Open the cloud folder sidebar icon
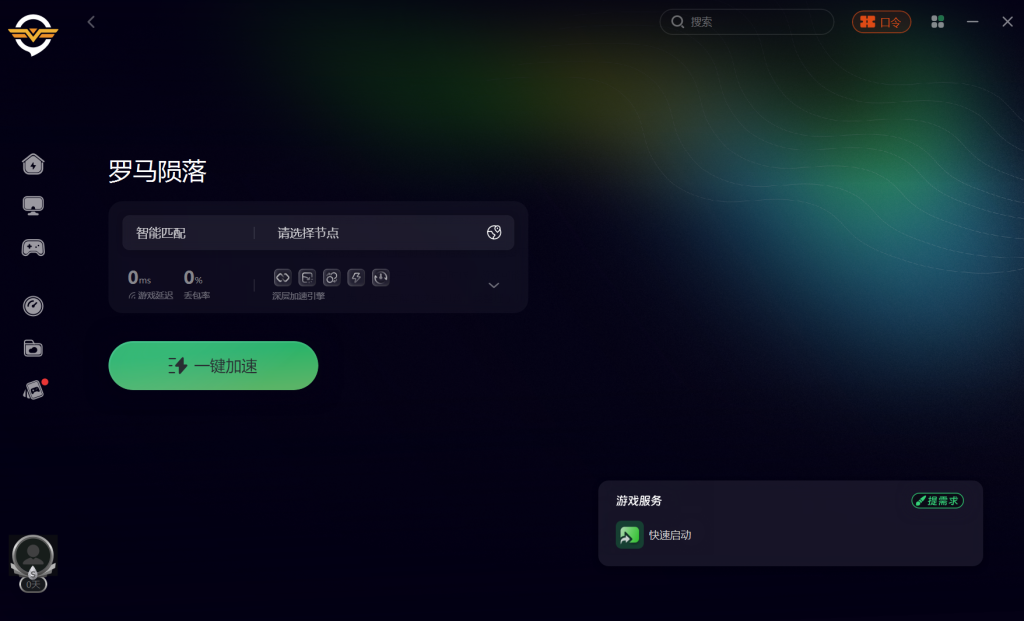Image resolution: width=1024 pixels, height=621 pixels. click(33, 348)
